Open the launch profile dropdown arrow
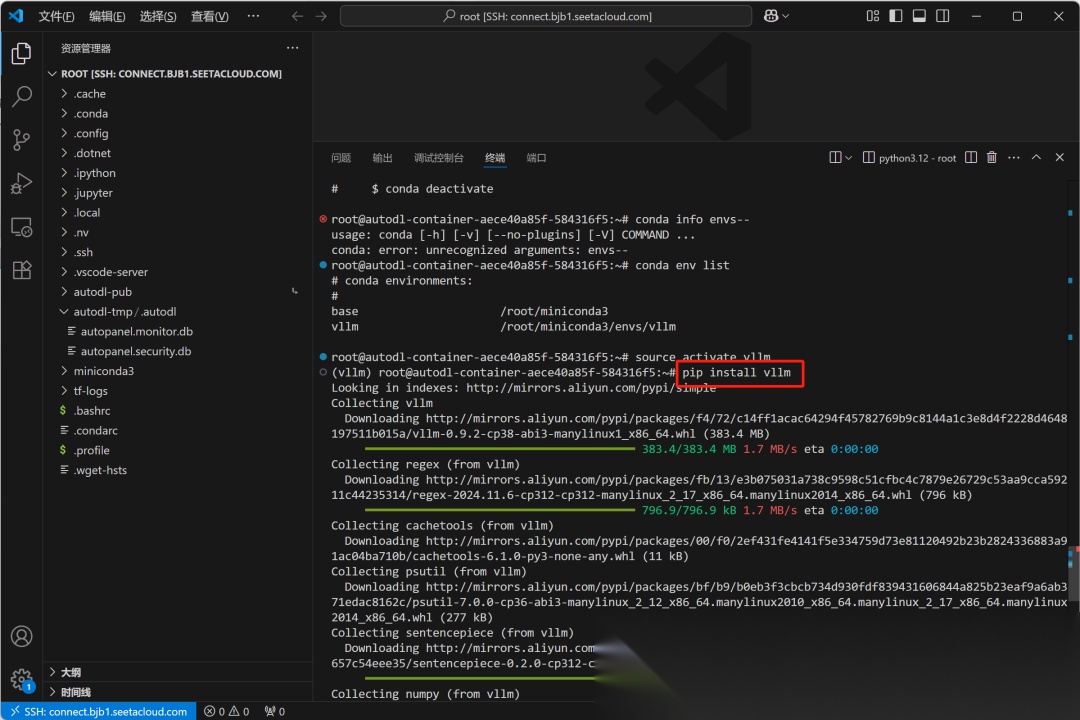This screenshot has width=1080, height=720. point(849,158)
